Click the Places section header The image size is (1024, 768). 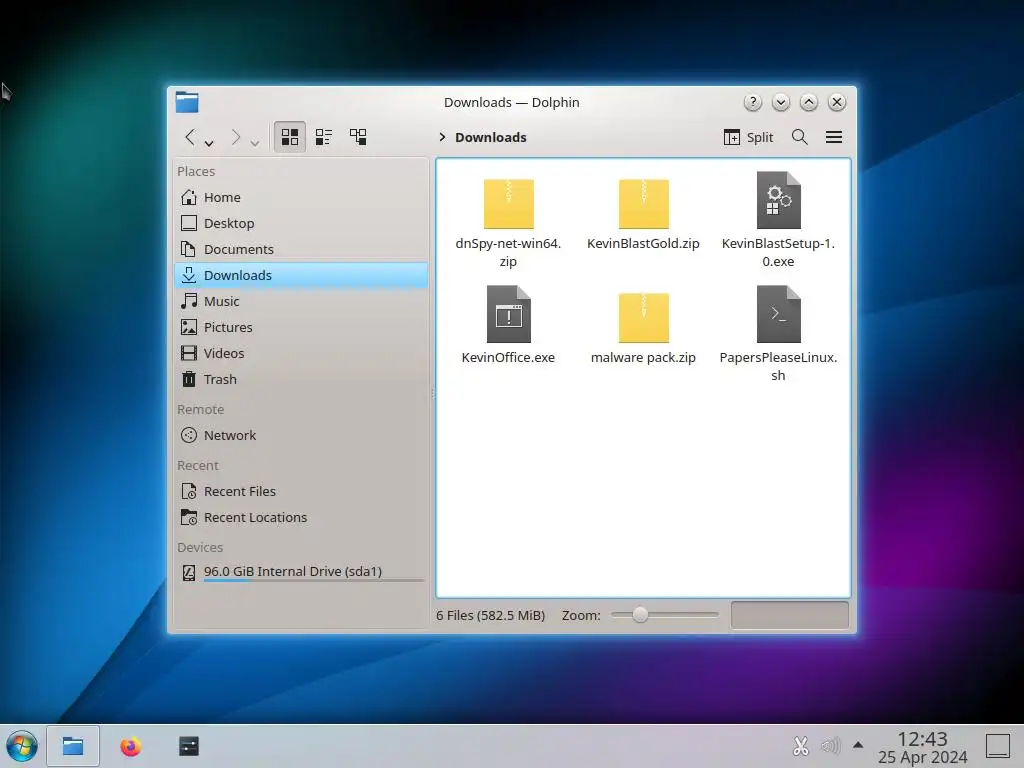pyautogui.click(x=196, y=172)
